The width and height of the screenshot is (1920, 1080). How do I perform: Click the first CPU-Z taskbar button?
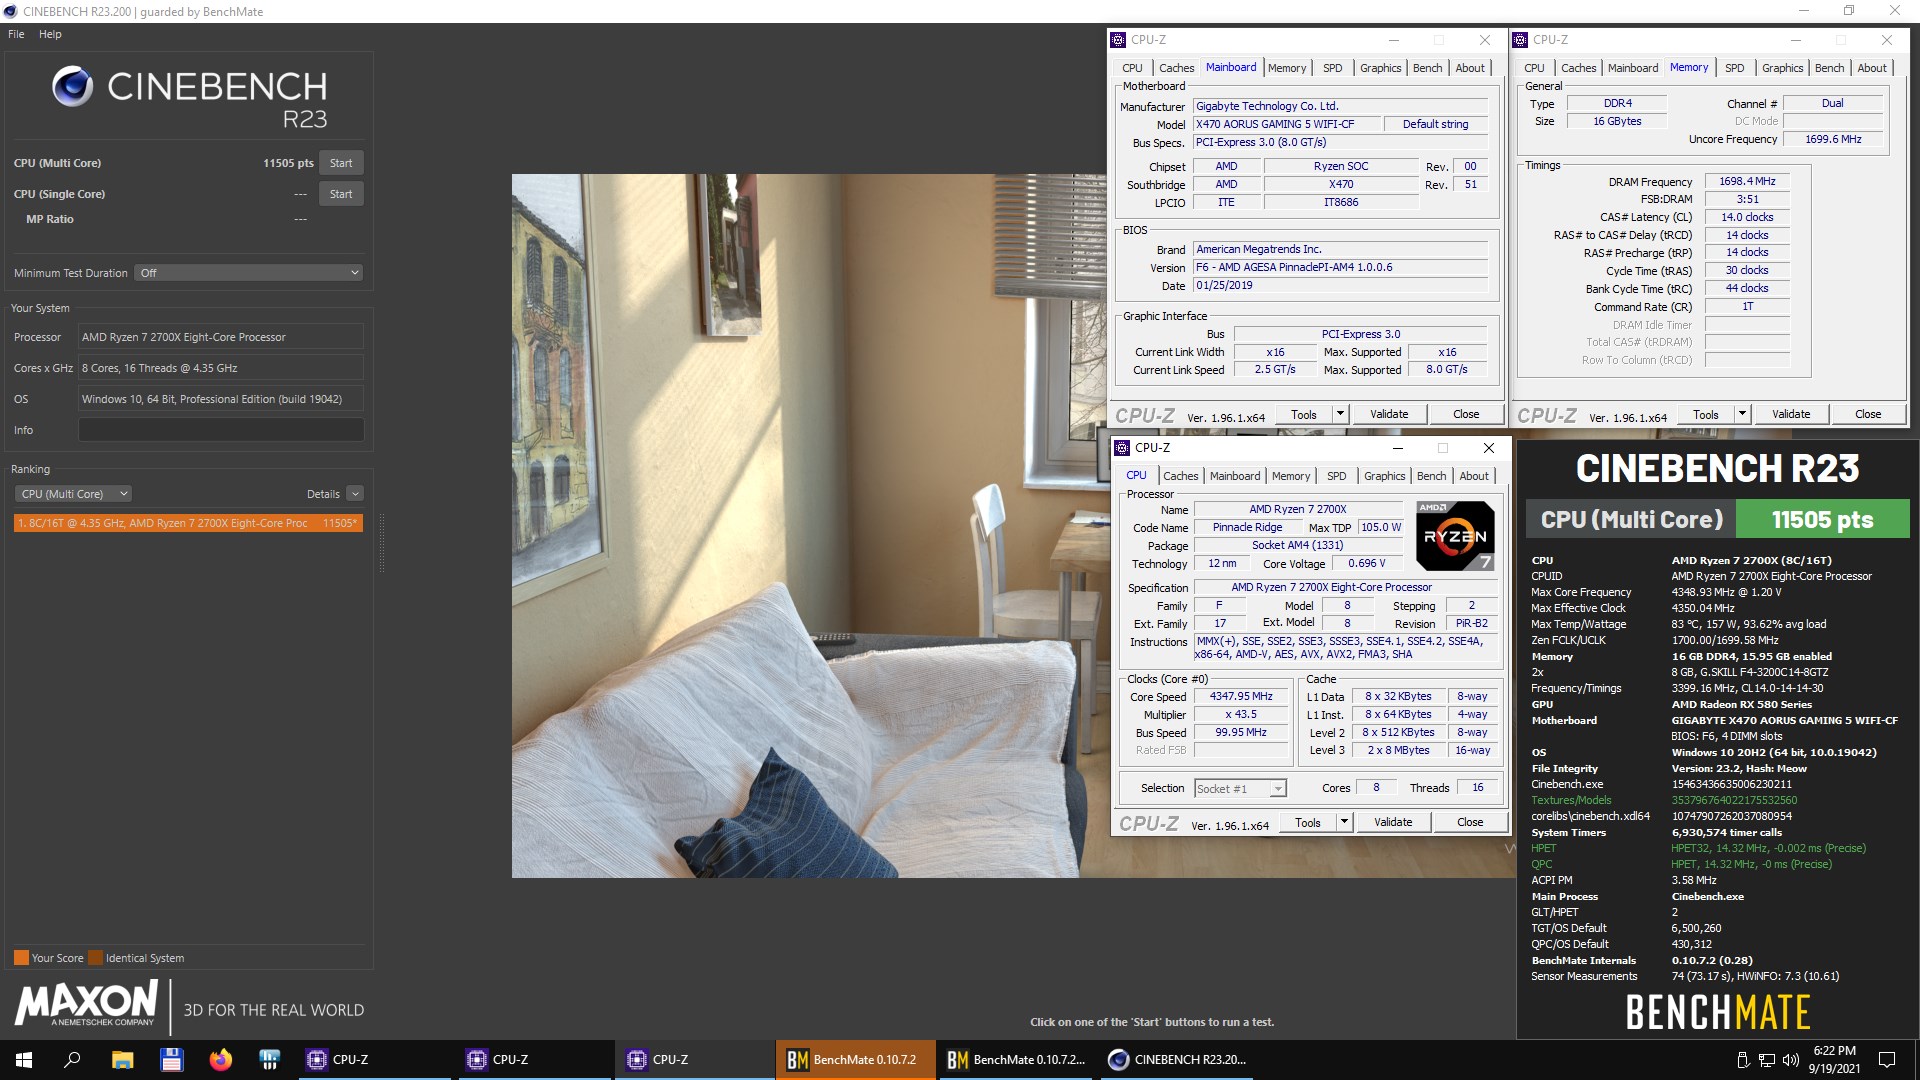[x=373, y=1059]
